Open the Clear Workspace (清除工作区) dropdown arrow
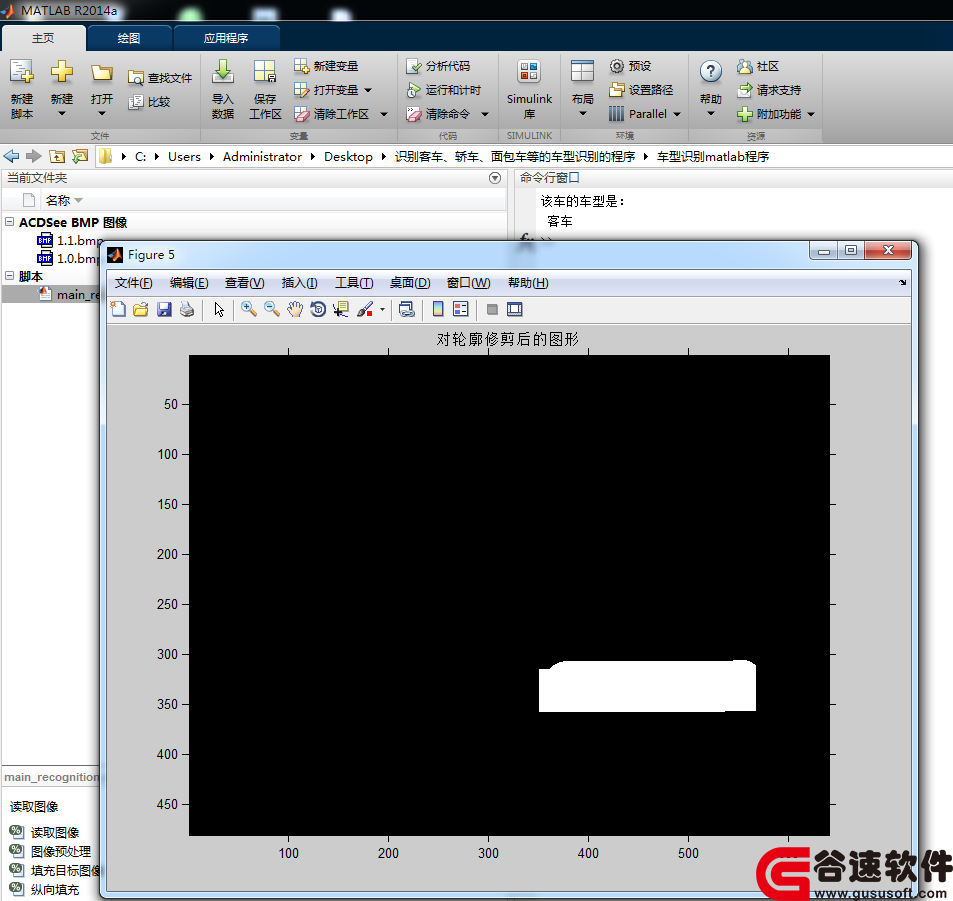Image resolution: width=953 pixels, height=901 pixels. (384, 114)
